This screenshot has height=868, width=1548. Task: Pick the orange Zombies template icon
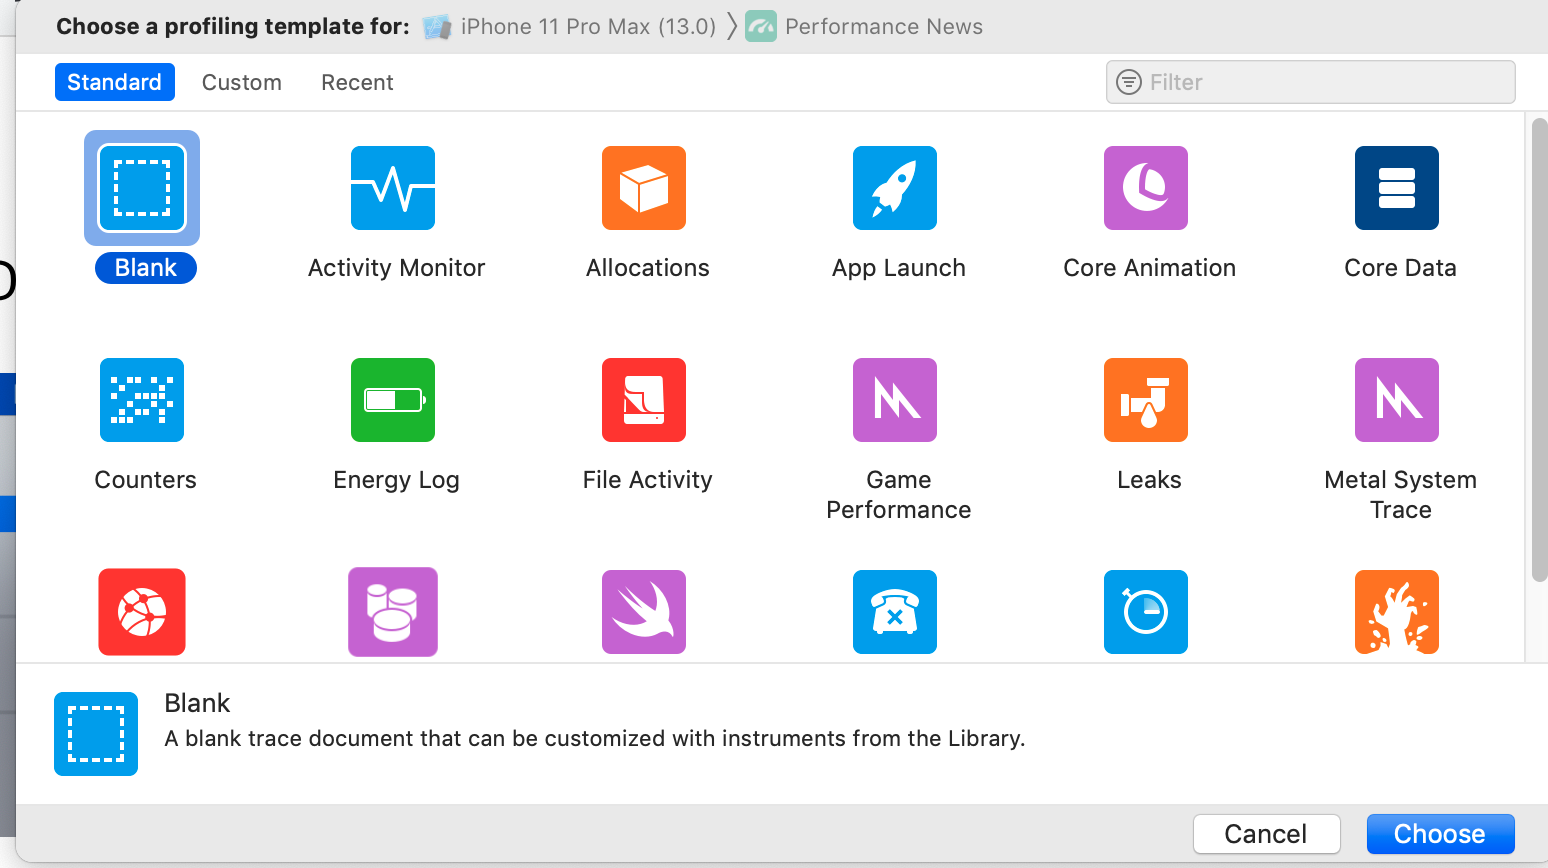point(1397,612)
